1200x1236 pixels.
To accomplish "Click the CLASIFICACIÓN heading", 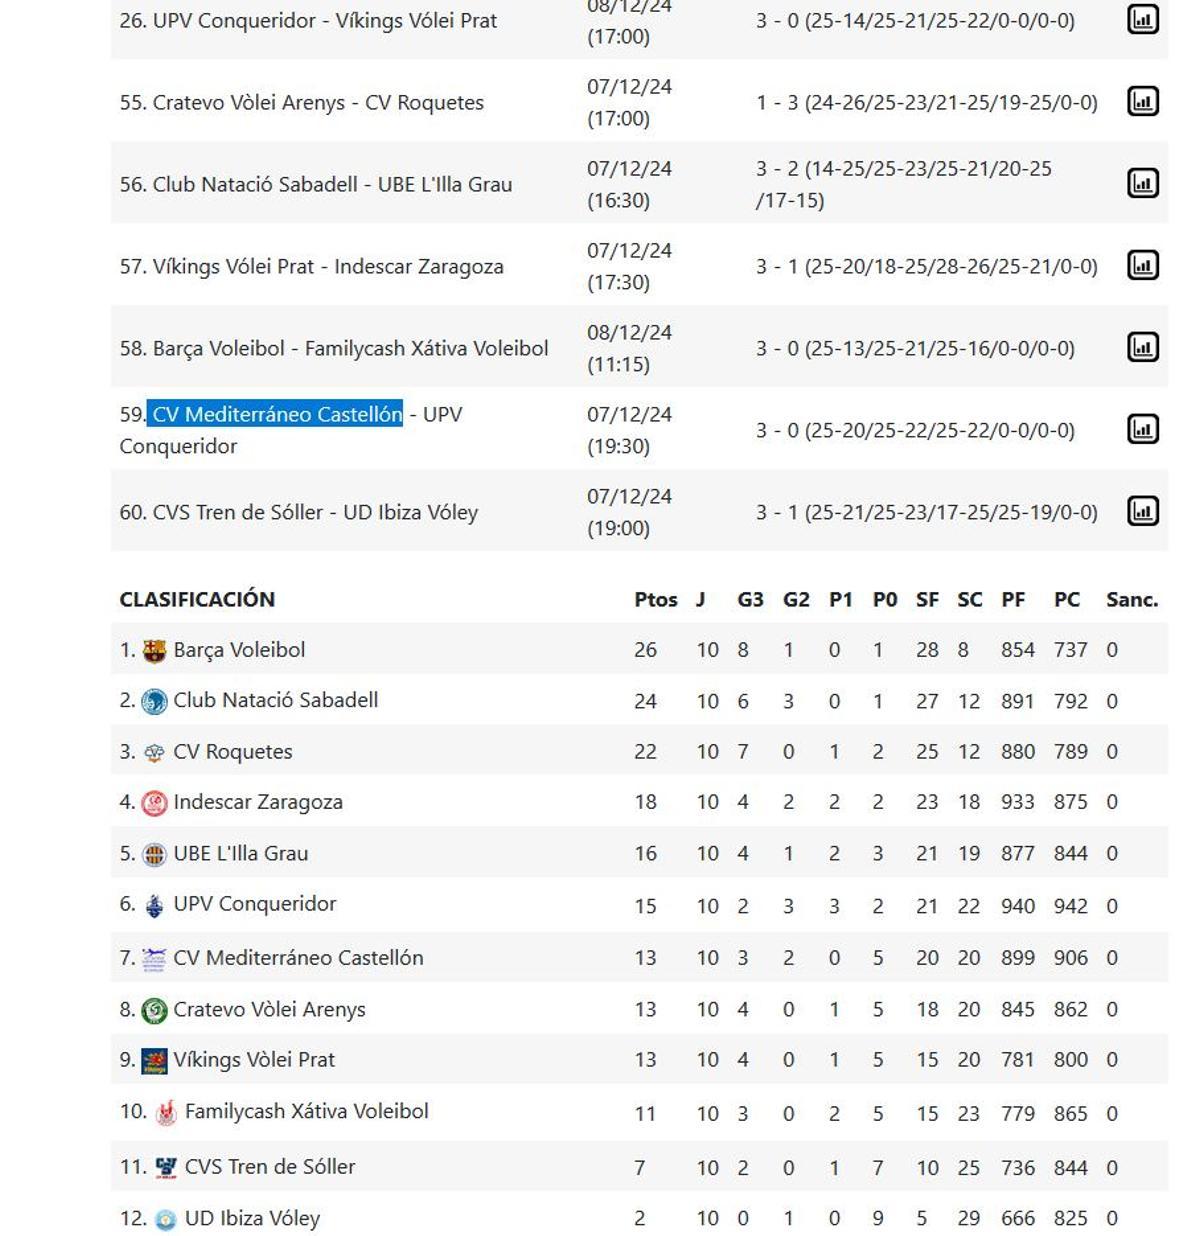I will (x=198, y=599).
